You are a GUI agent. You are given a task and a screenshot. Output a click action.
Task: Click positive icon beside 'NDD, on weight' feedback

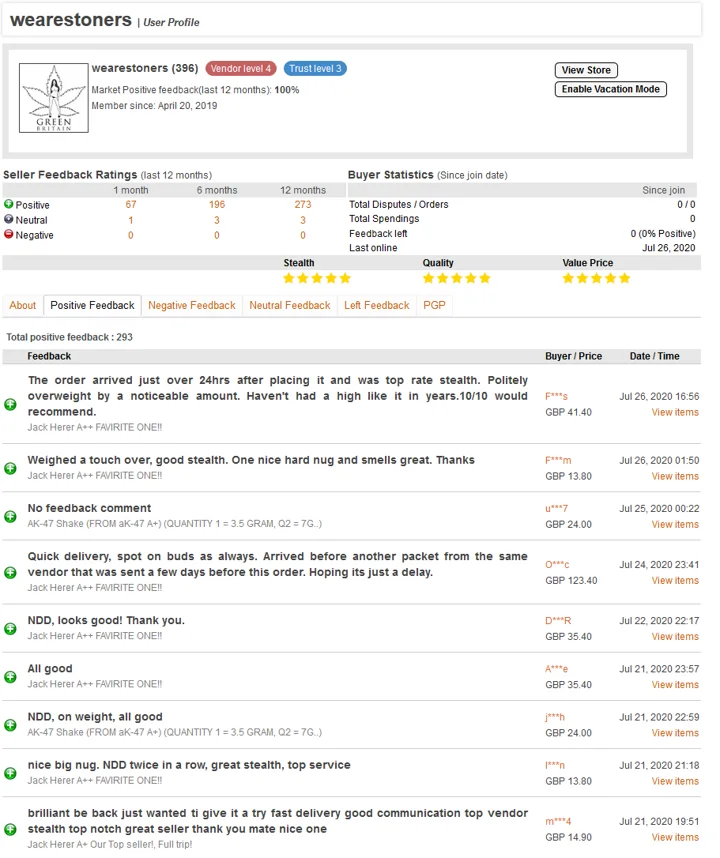point(10,725)
